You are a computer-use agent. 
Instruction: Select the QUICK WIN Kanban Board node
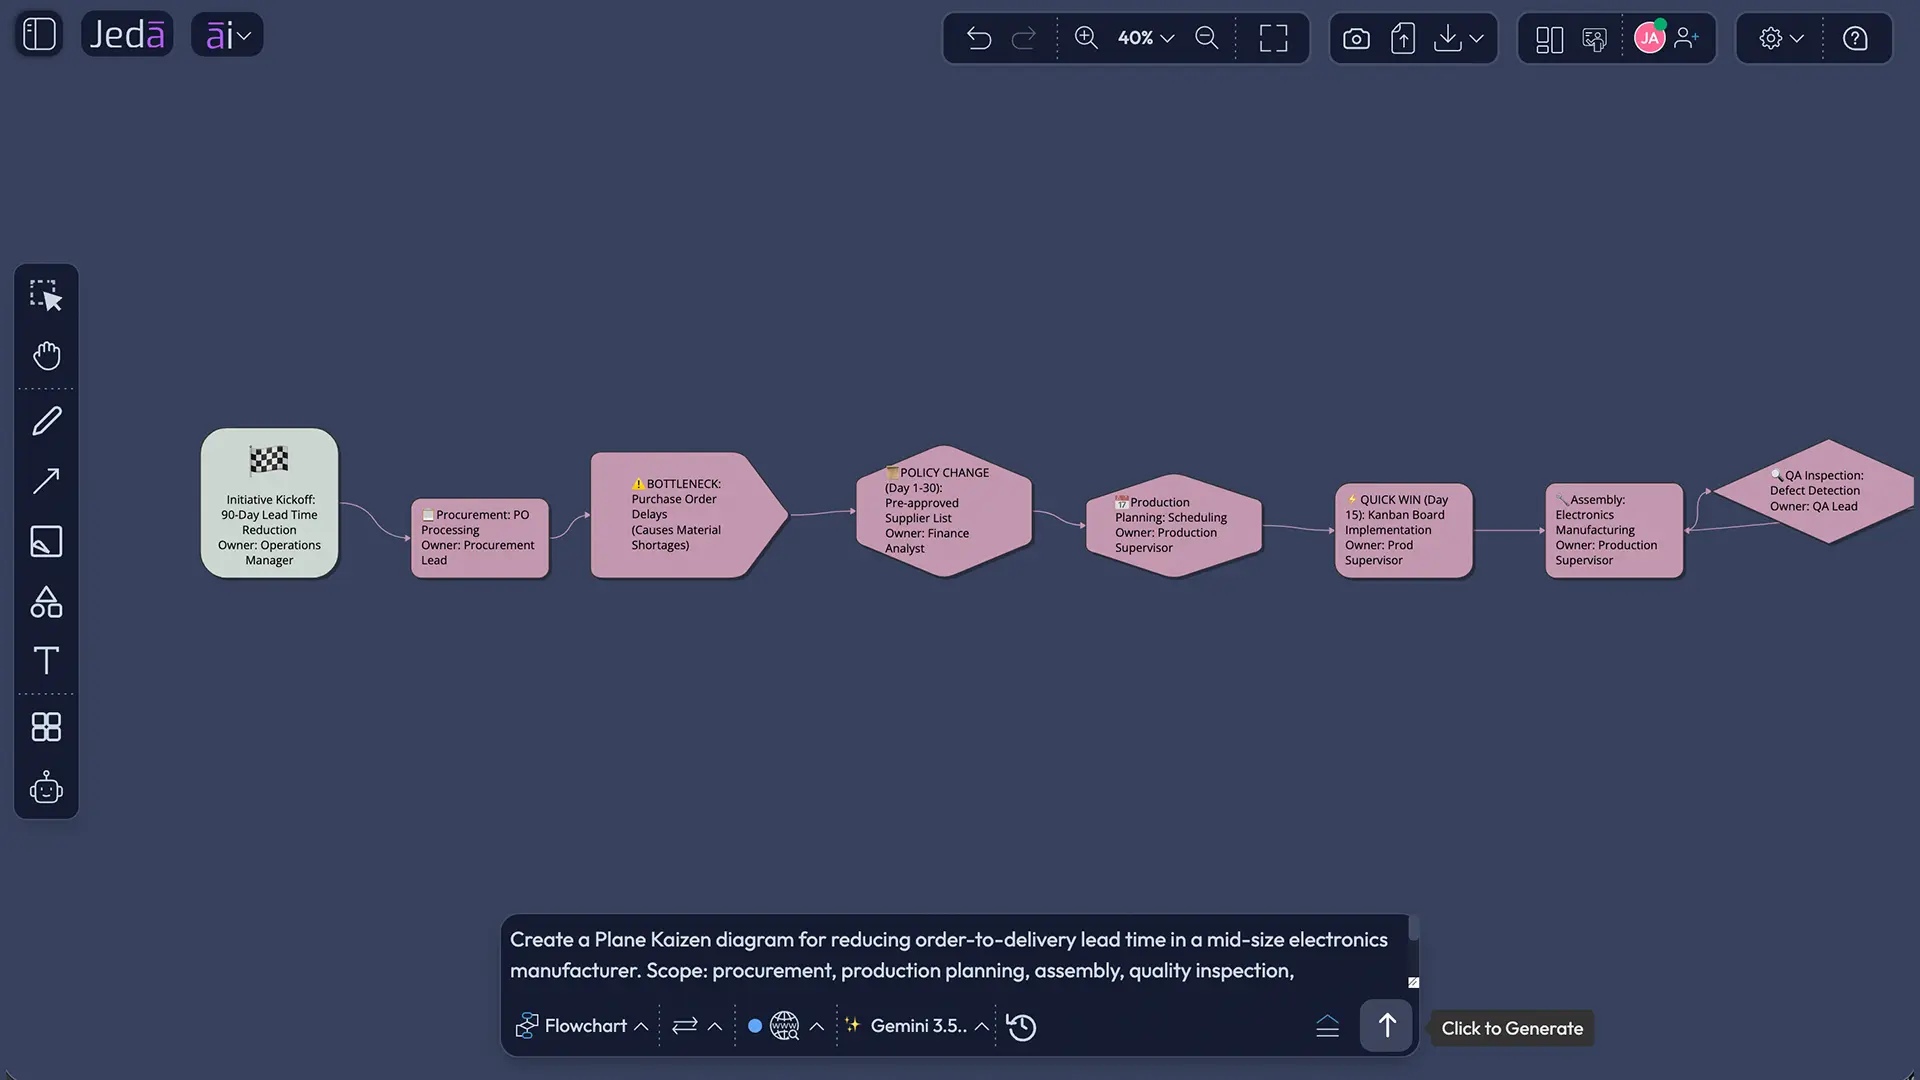tap(1404, 530)
